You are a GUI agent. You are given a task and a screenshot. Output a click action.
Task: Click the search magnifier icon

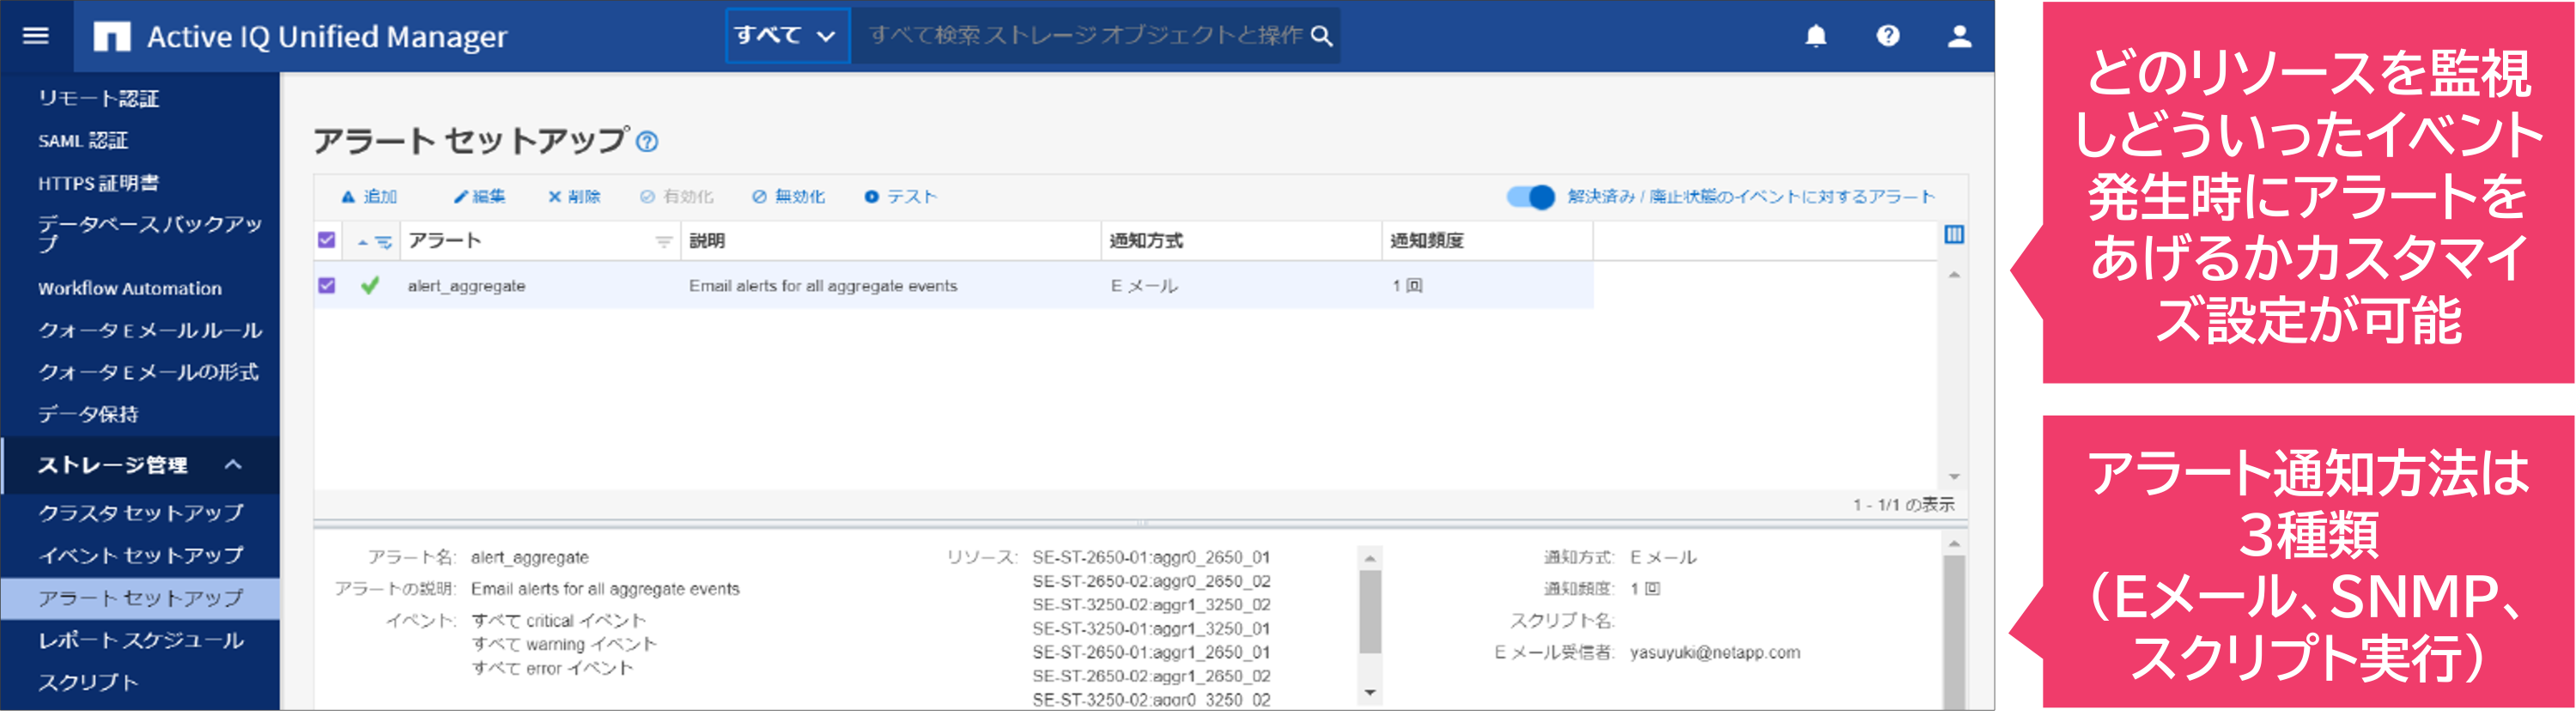coord(1321,36)
